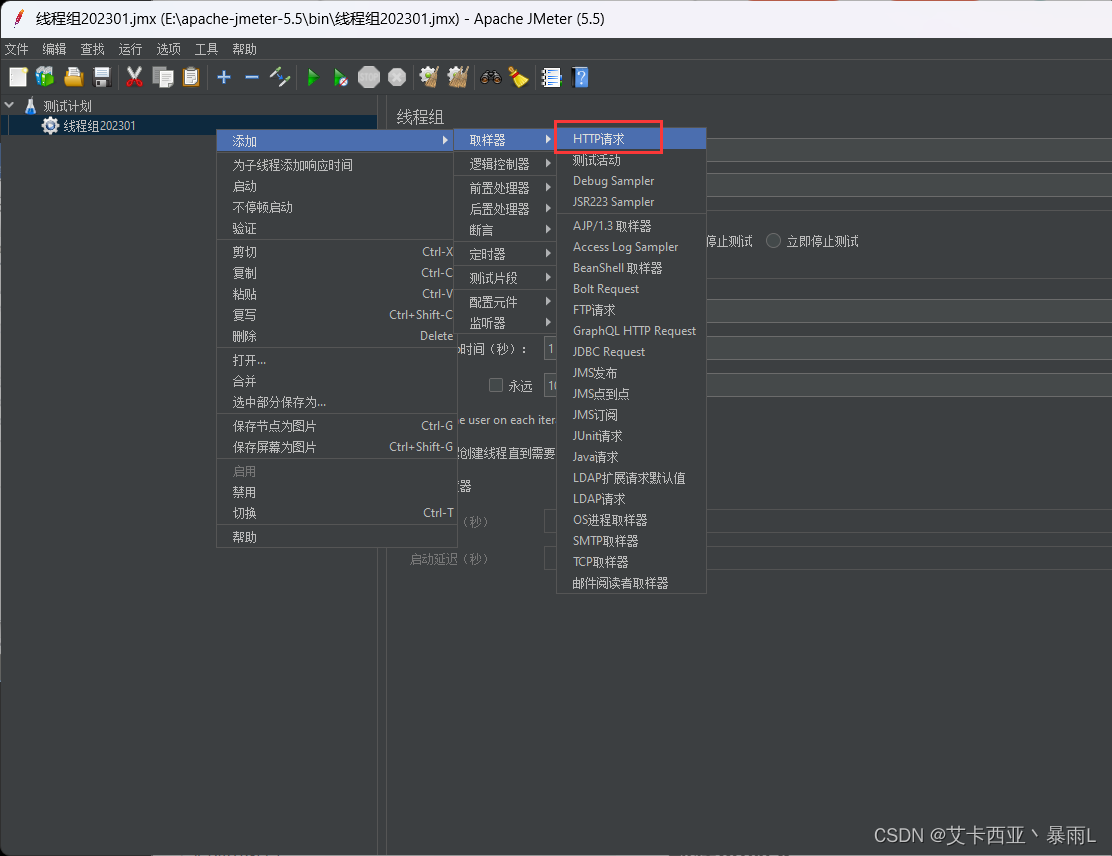Click the Clear All double broom icon
This screenshot has width=1112, height=856.
458,77
